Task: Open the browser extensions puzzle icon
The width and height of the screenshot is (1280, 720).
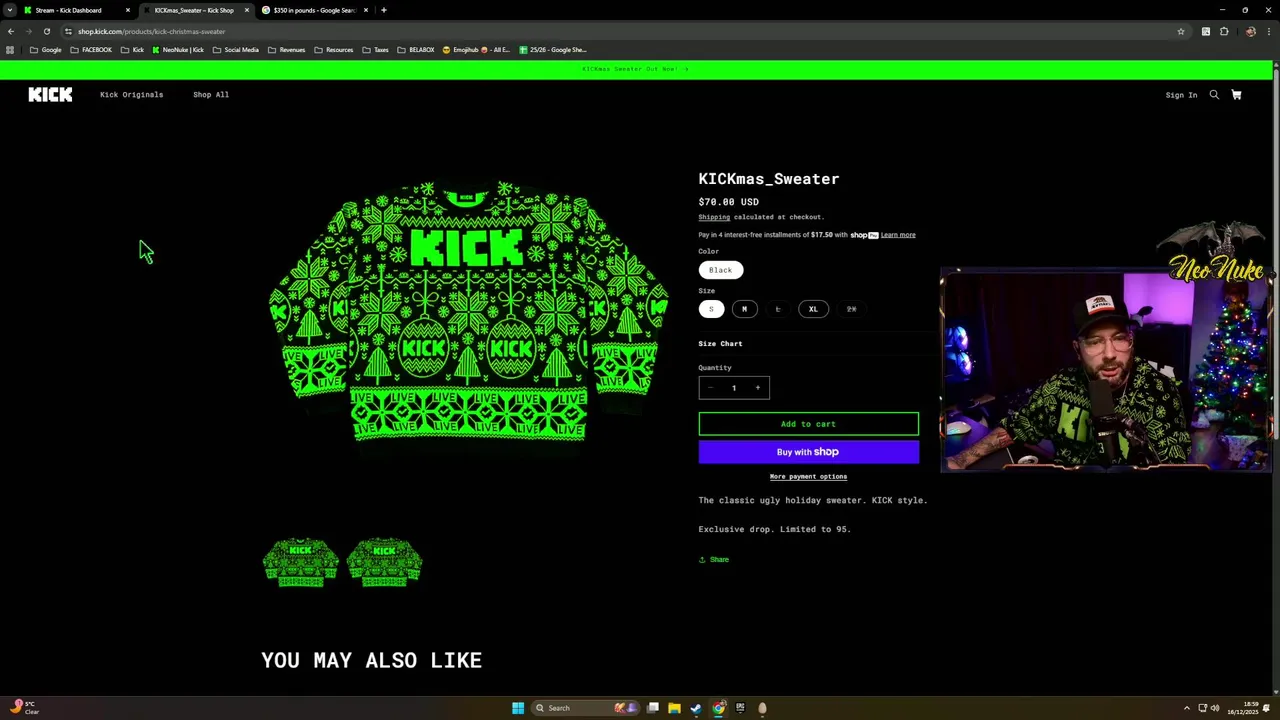Action: coord(1224,31)
